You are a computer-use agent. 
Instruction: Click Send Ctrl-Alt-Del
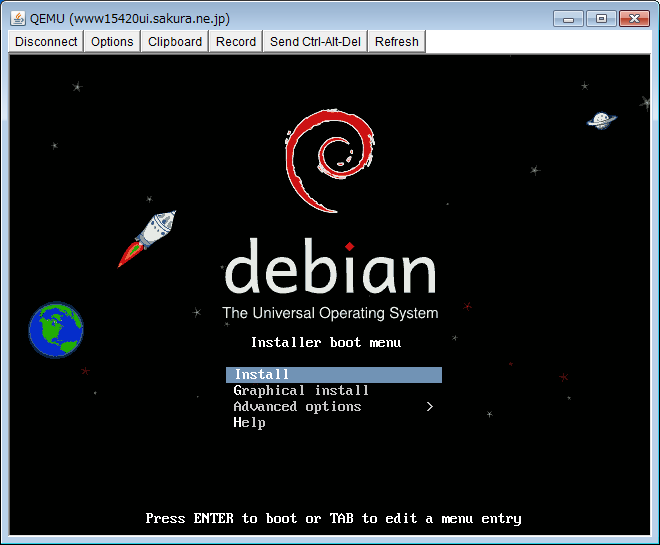(x=315, y=42)
